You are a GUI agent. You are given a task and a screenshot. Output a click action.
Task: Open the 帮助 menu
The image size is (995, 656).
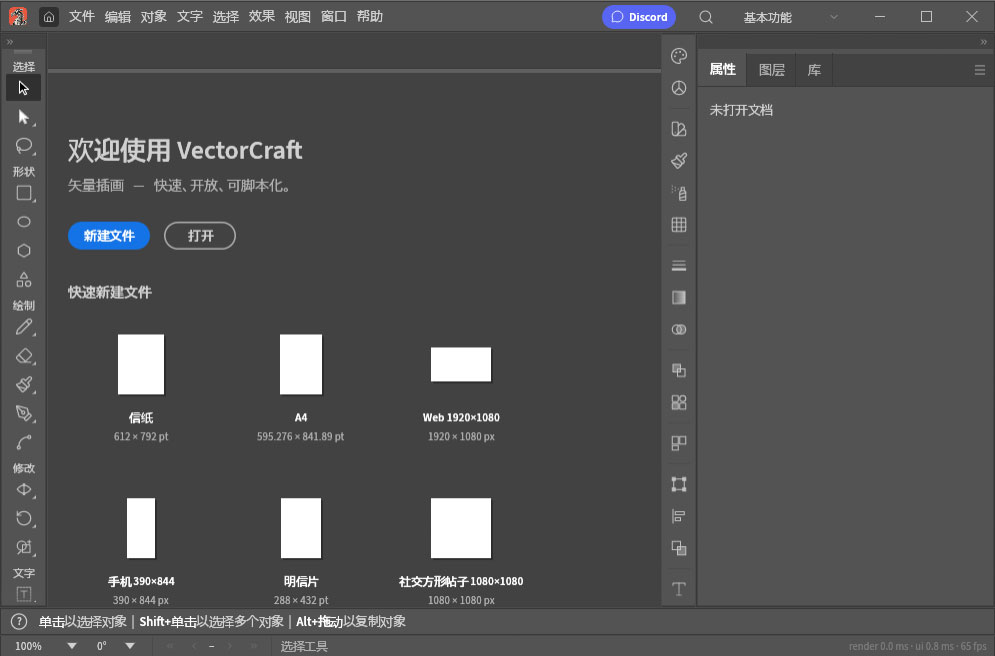370,16
